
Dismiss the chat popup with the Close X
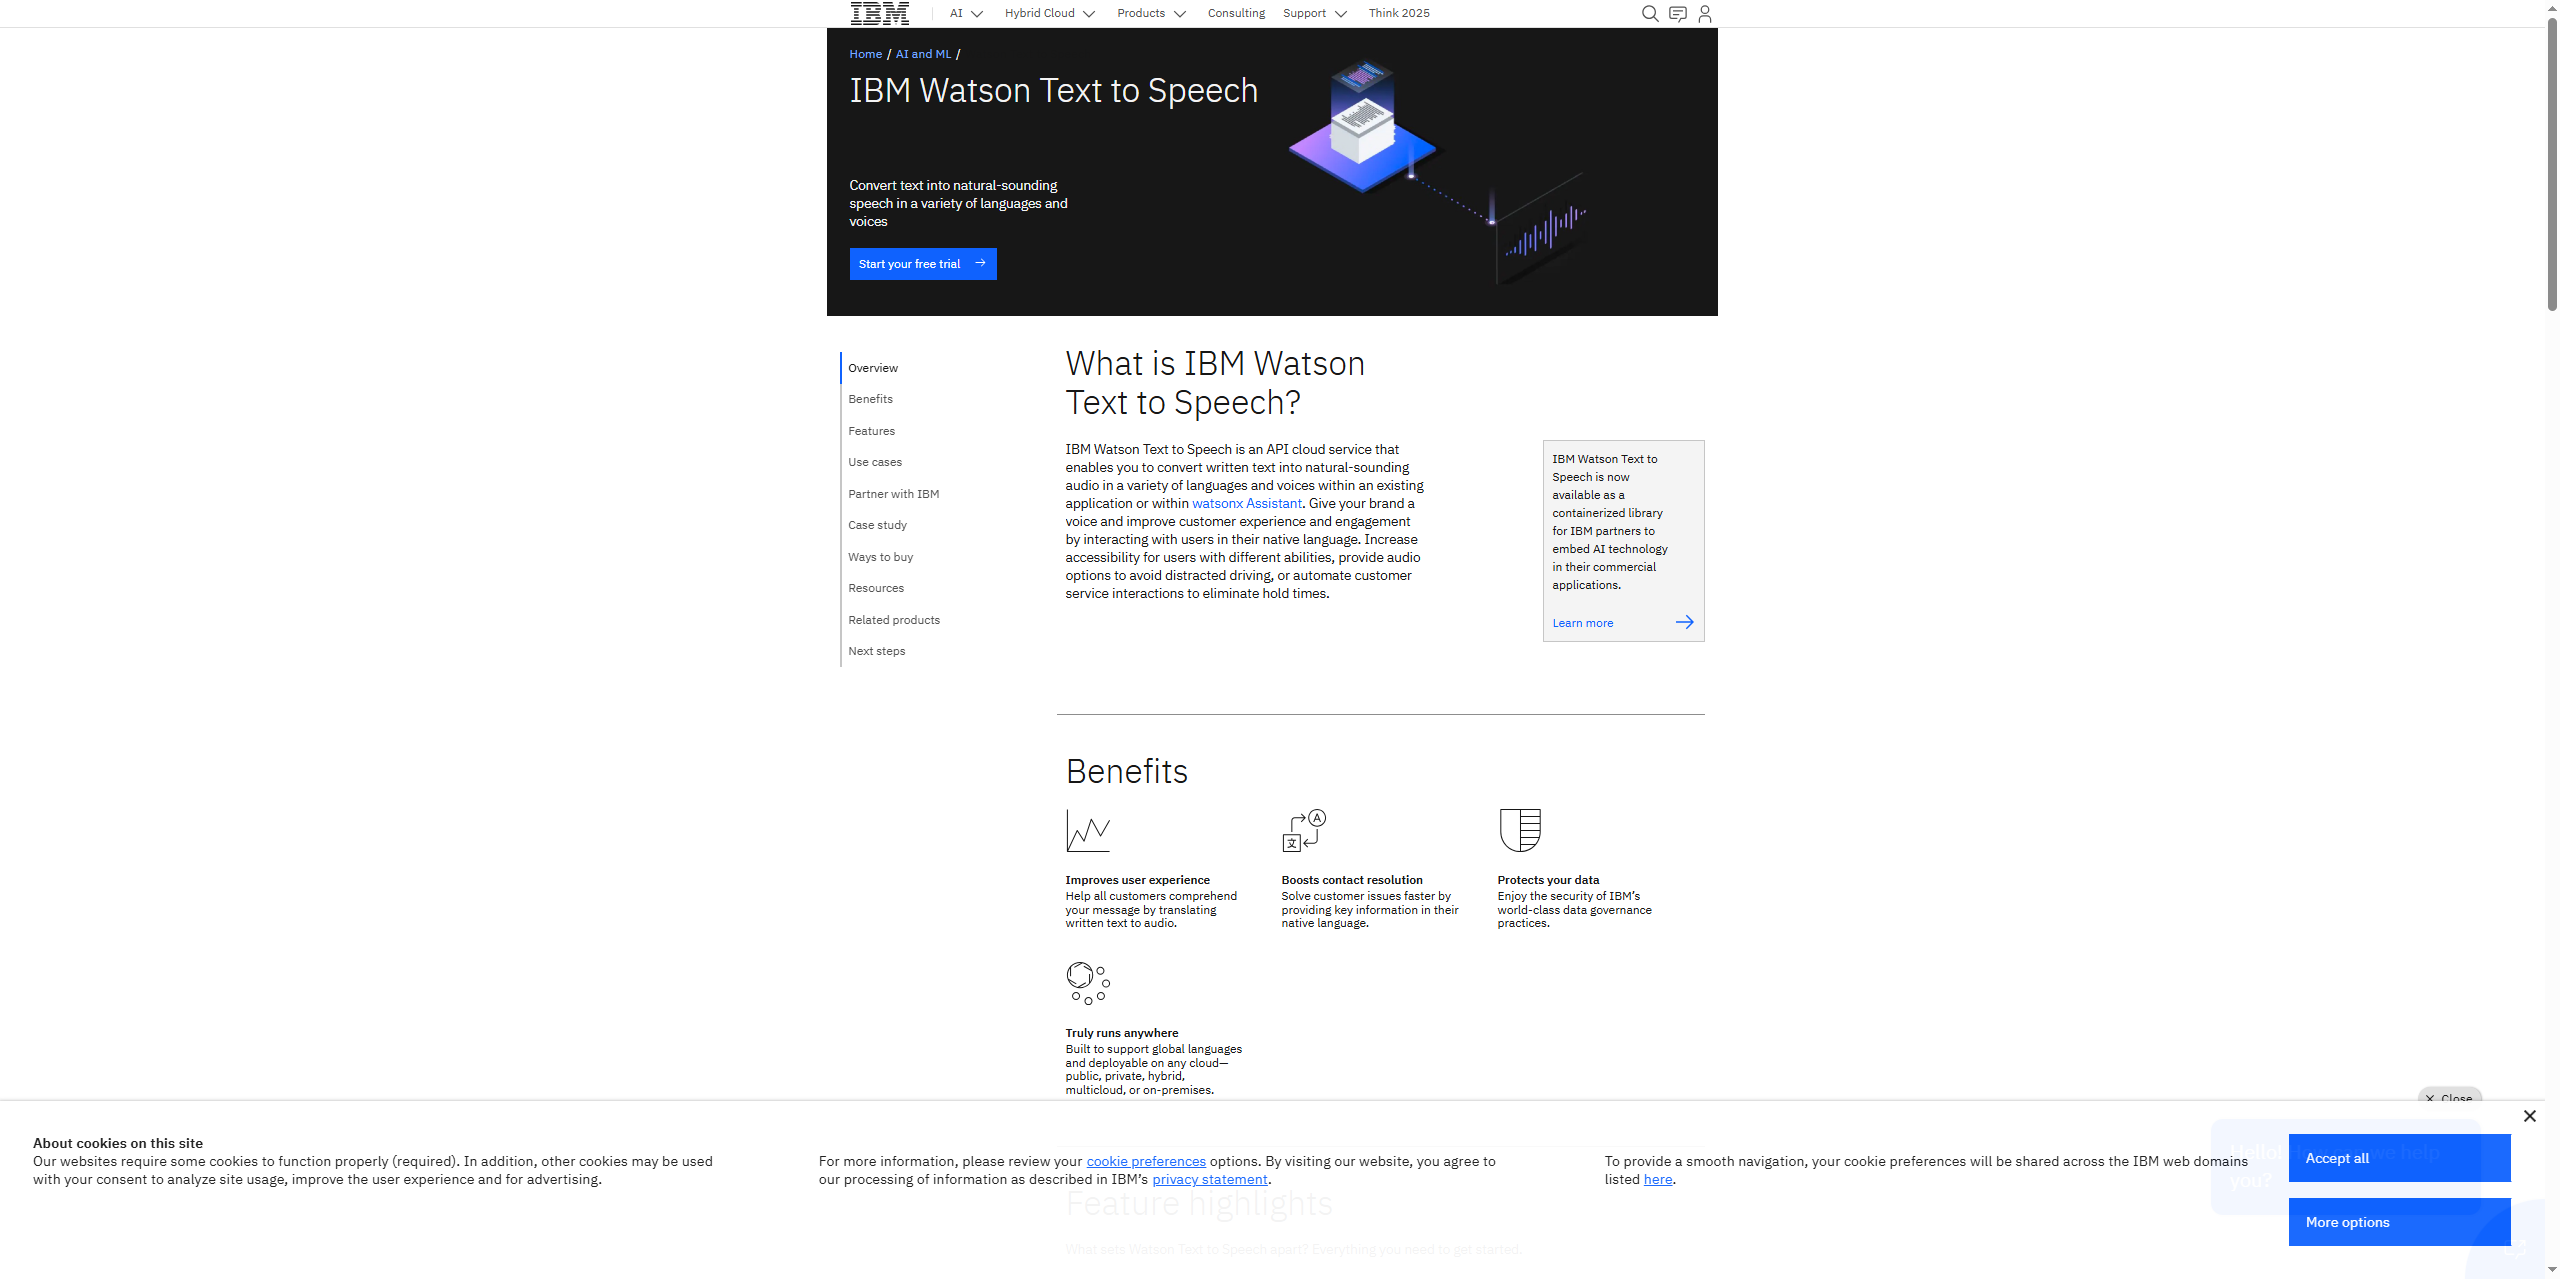tap(2530, 1115)
